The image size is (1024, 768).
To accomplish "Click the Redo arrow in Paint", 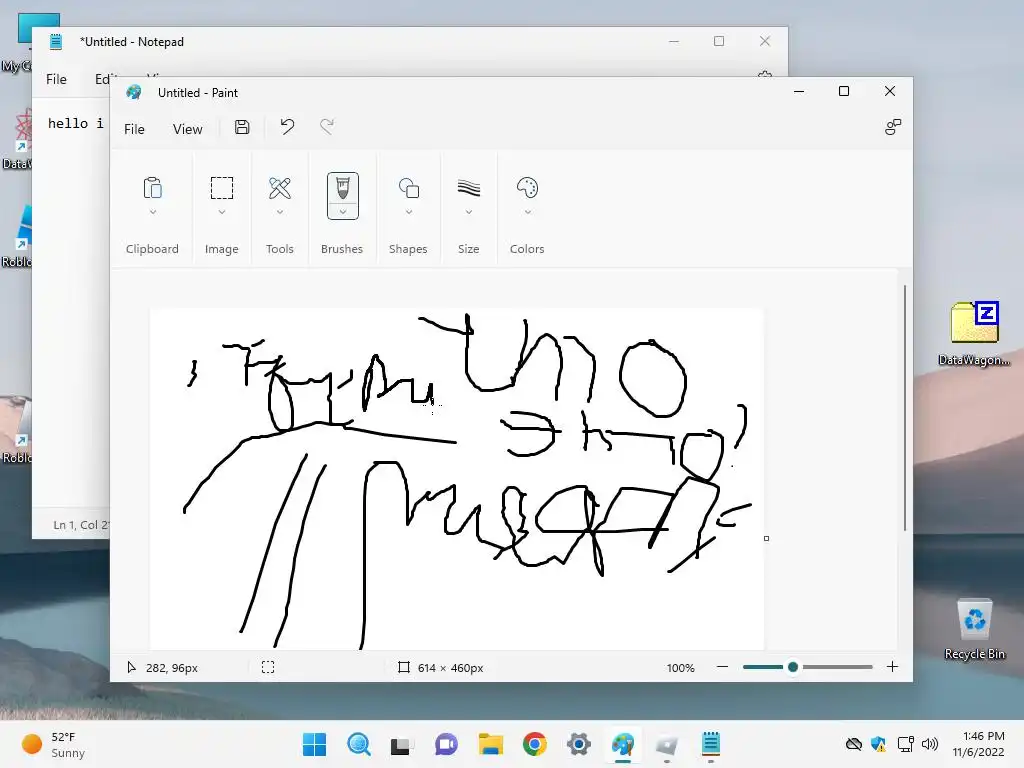I will click(327, 126).
